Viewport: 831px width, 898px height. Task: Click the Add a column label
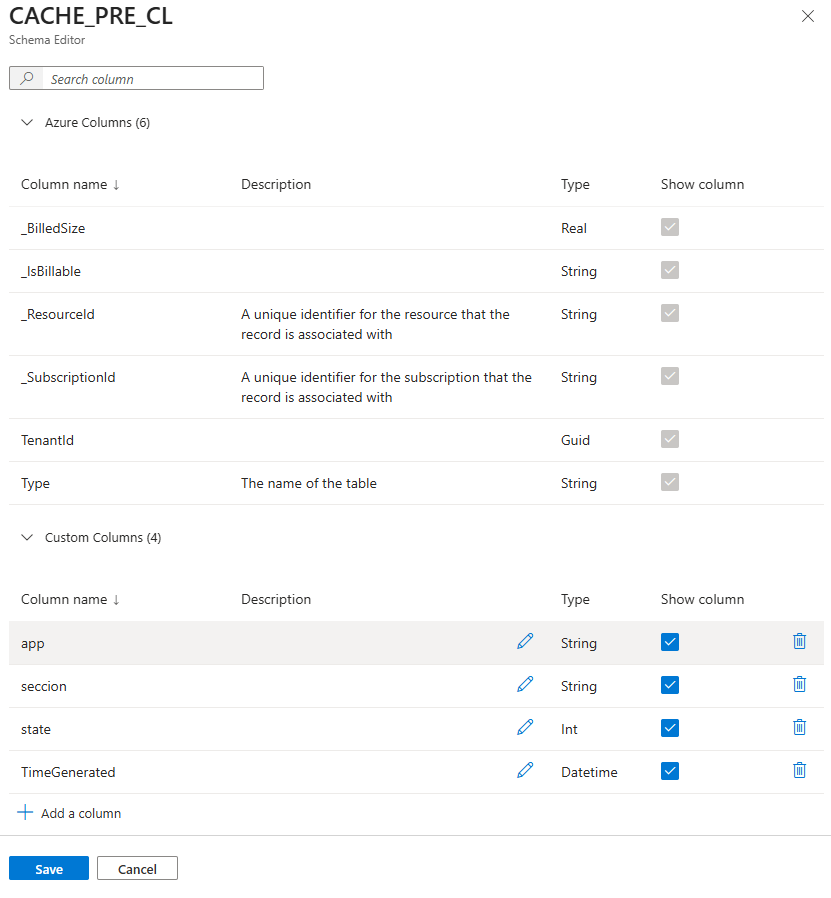81,813
